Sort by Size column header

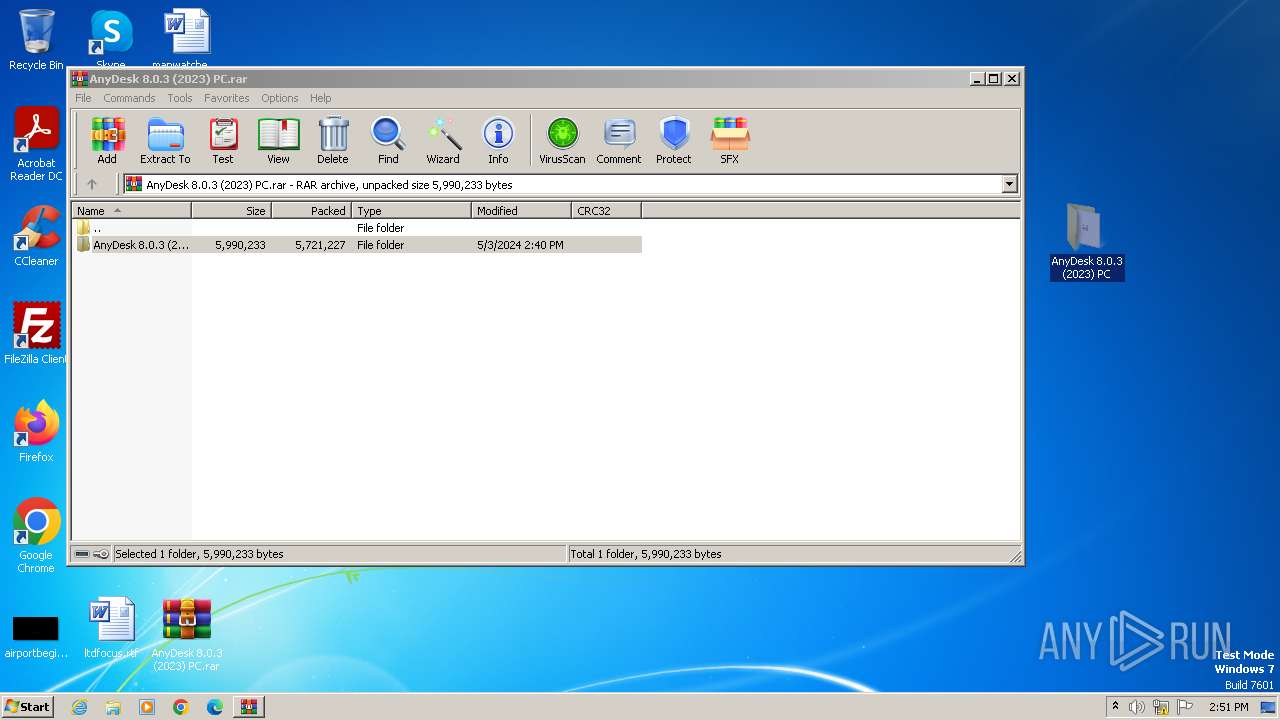(231, 210)
